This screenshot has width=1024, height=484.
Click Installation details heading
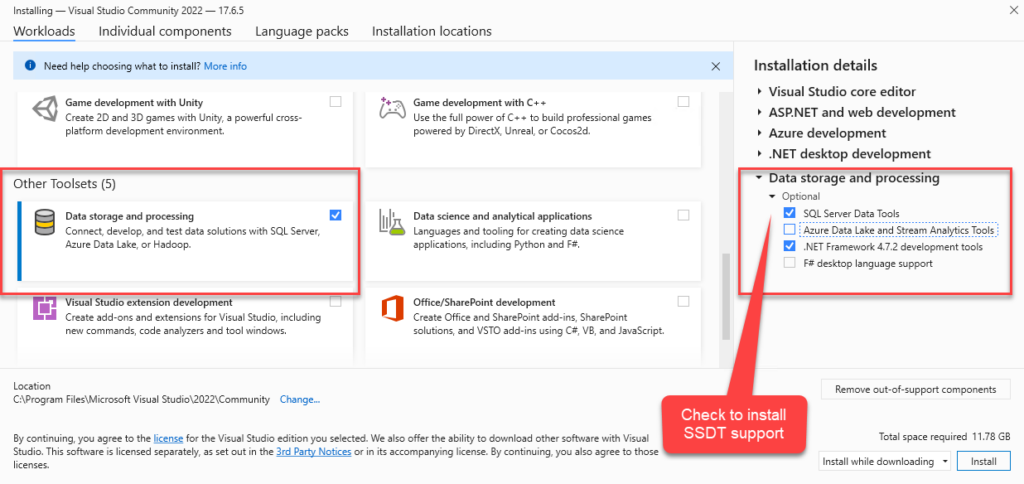[815, 65]
